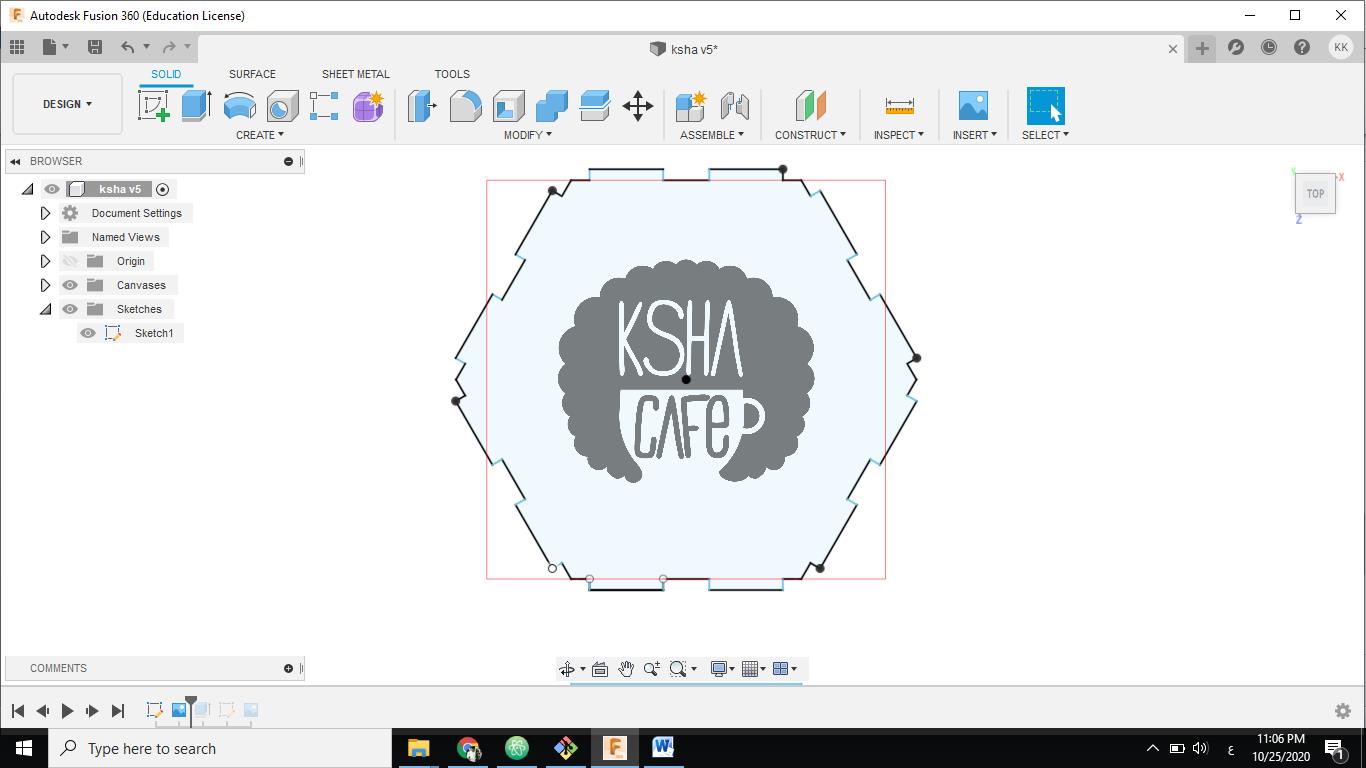This screenshot has width=1366, height=768.
Task: Toggle visibility of the Sketches folder
Action: (70, 309)
